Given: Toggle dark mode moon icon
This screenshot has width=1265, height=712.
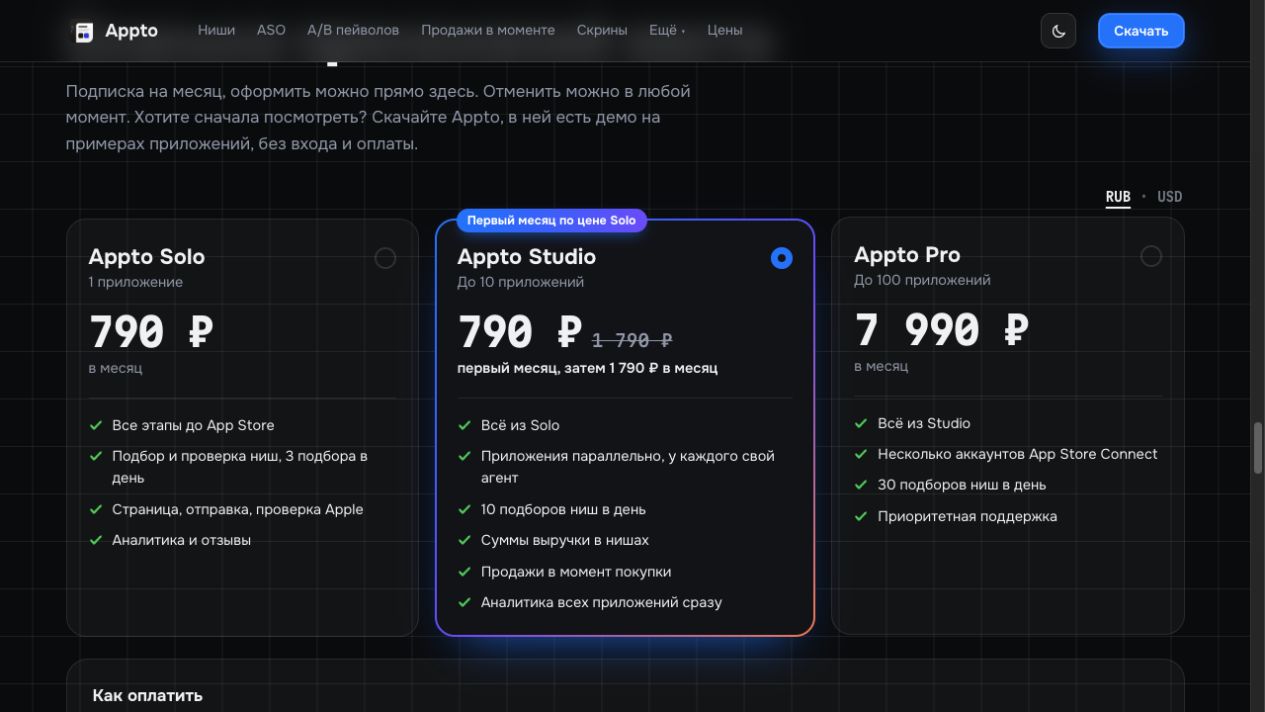Looking at the screenshot, I should point(1058,31).
